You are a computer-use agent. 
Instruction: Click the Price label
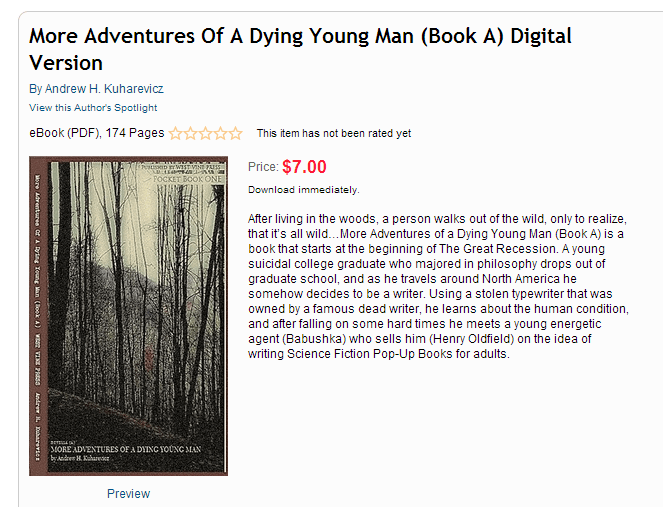[x=262, y=168]
